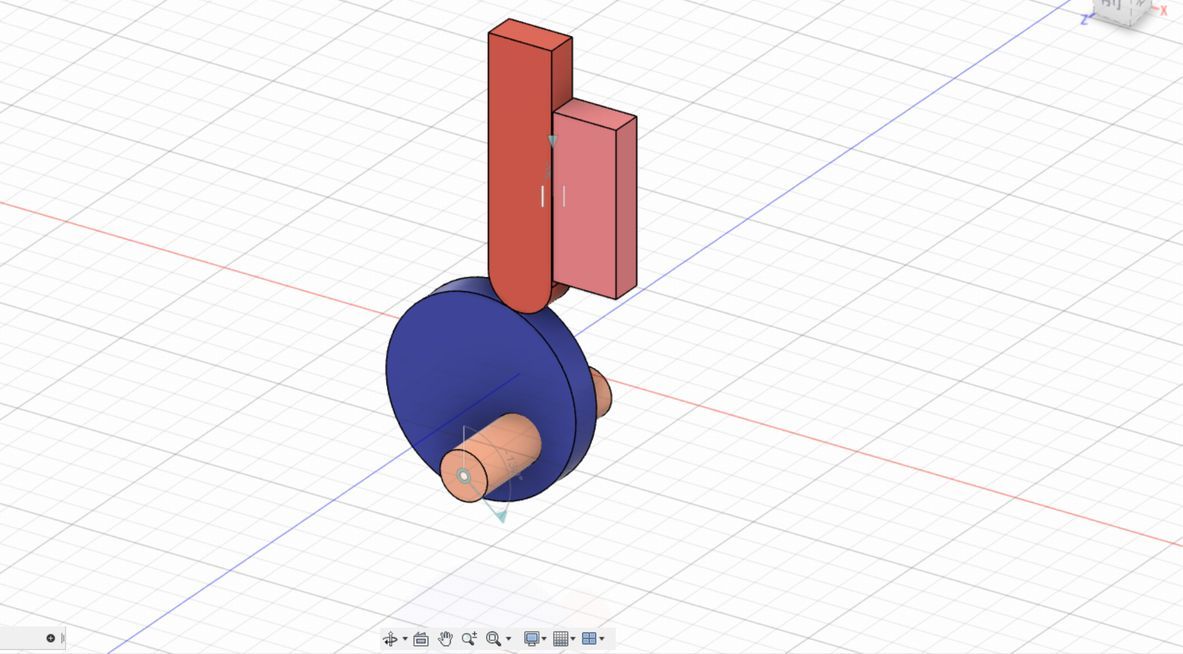Expand the panel using the side grip handle

point(63,638)
